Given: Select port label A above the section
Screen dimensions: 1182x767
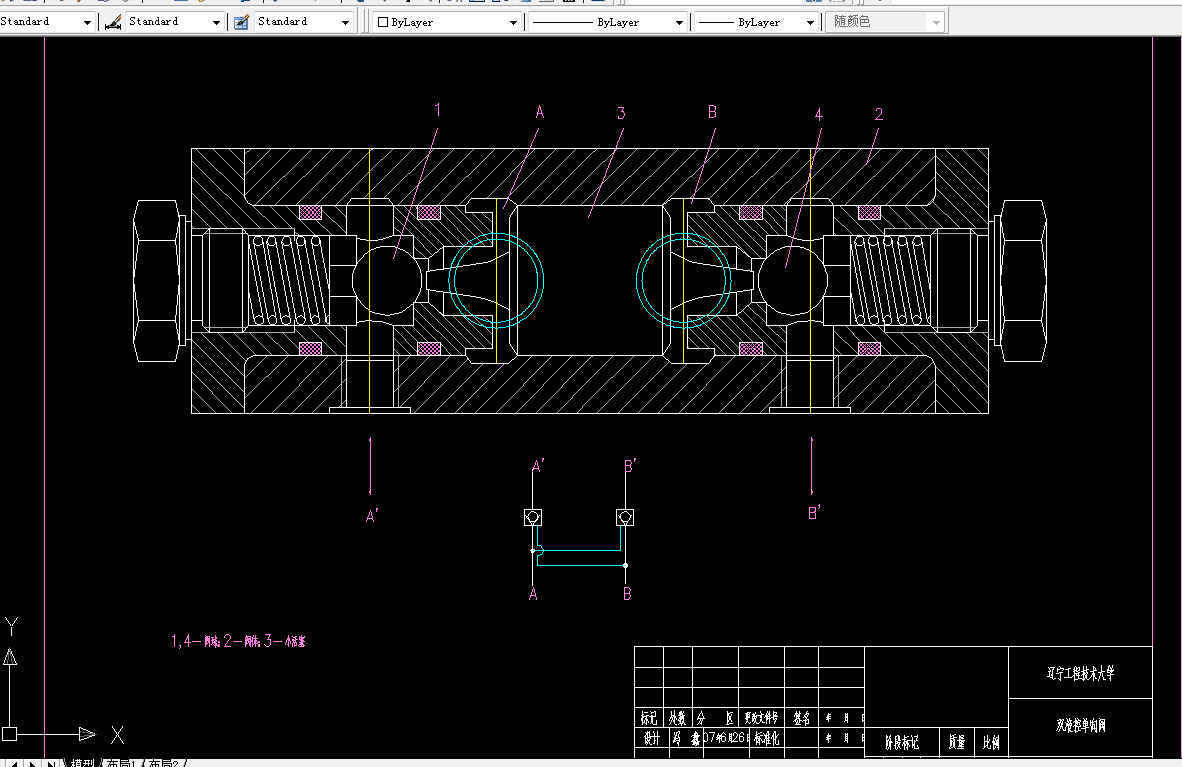Looking at the screenshot, I should coord(540,112).
